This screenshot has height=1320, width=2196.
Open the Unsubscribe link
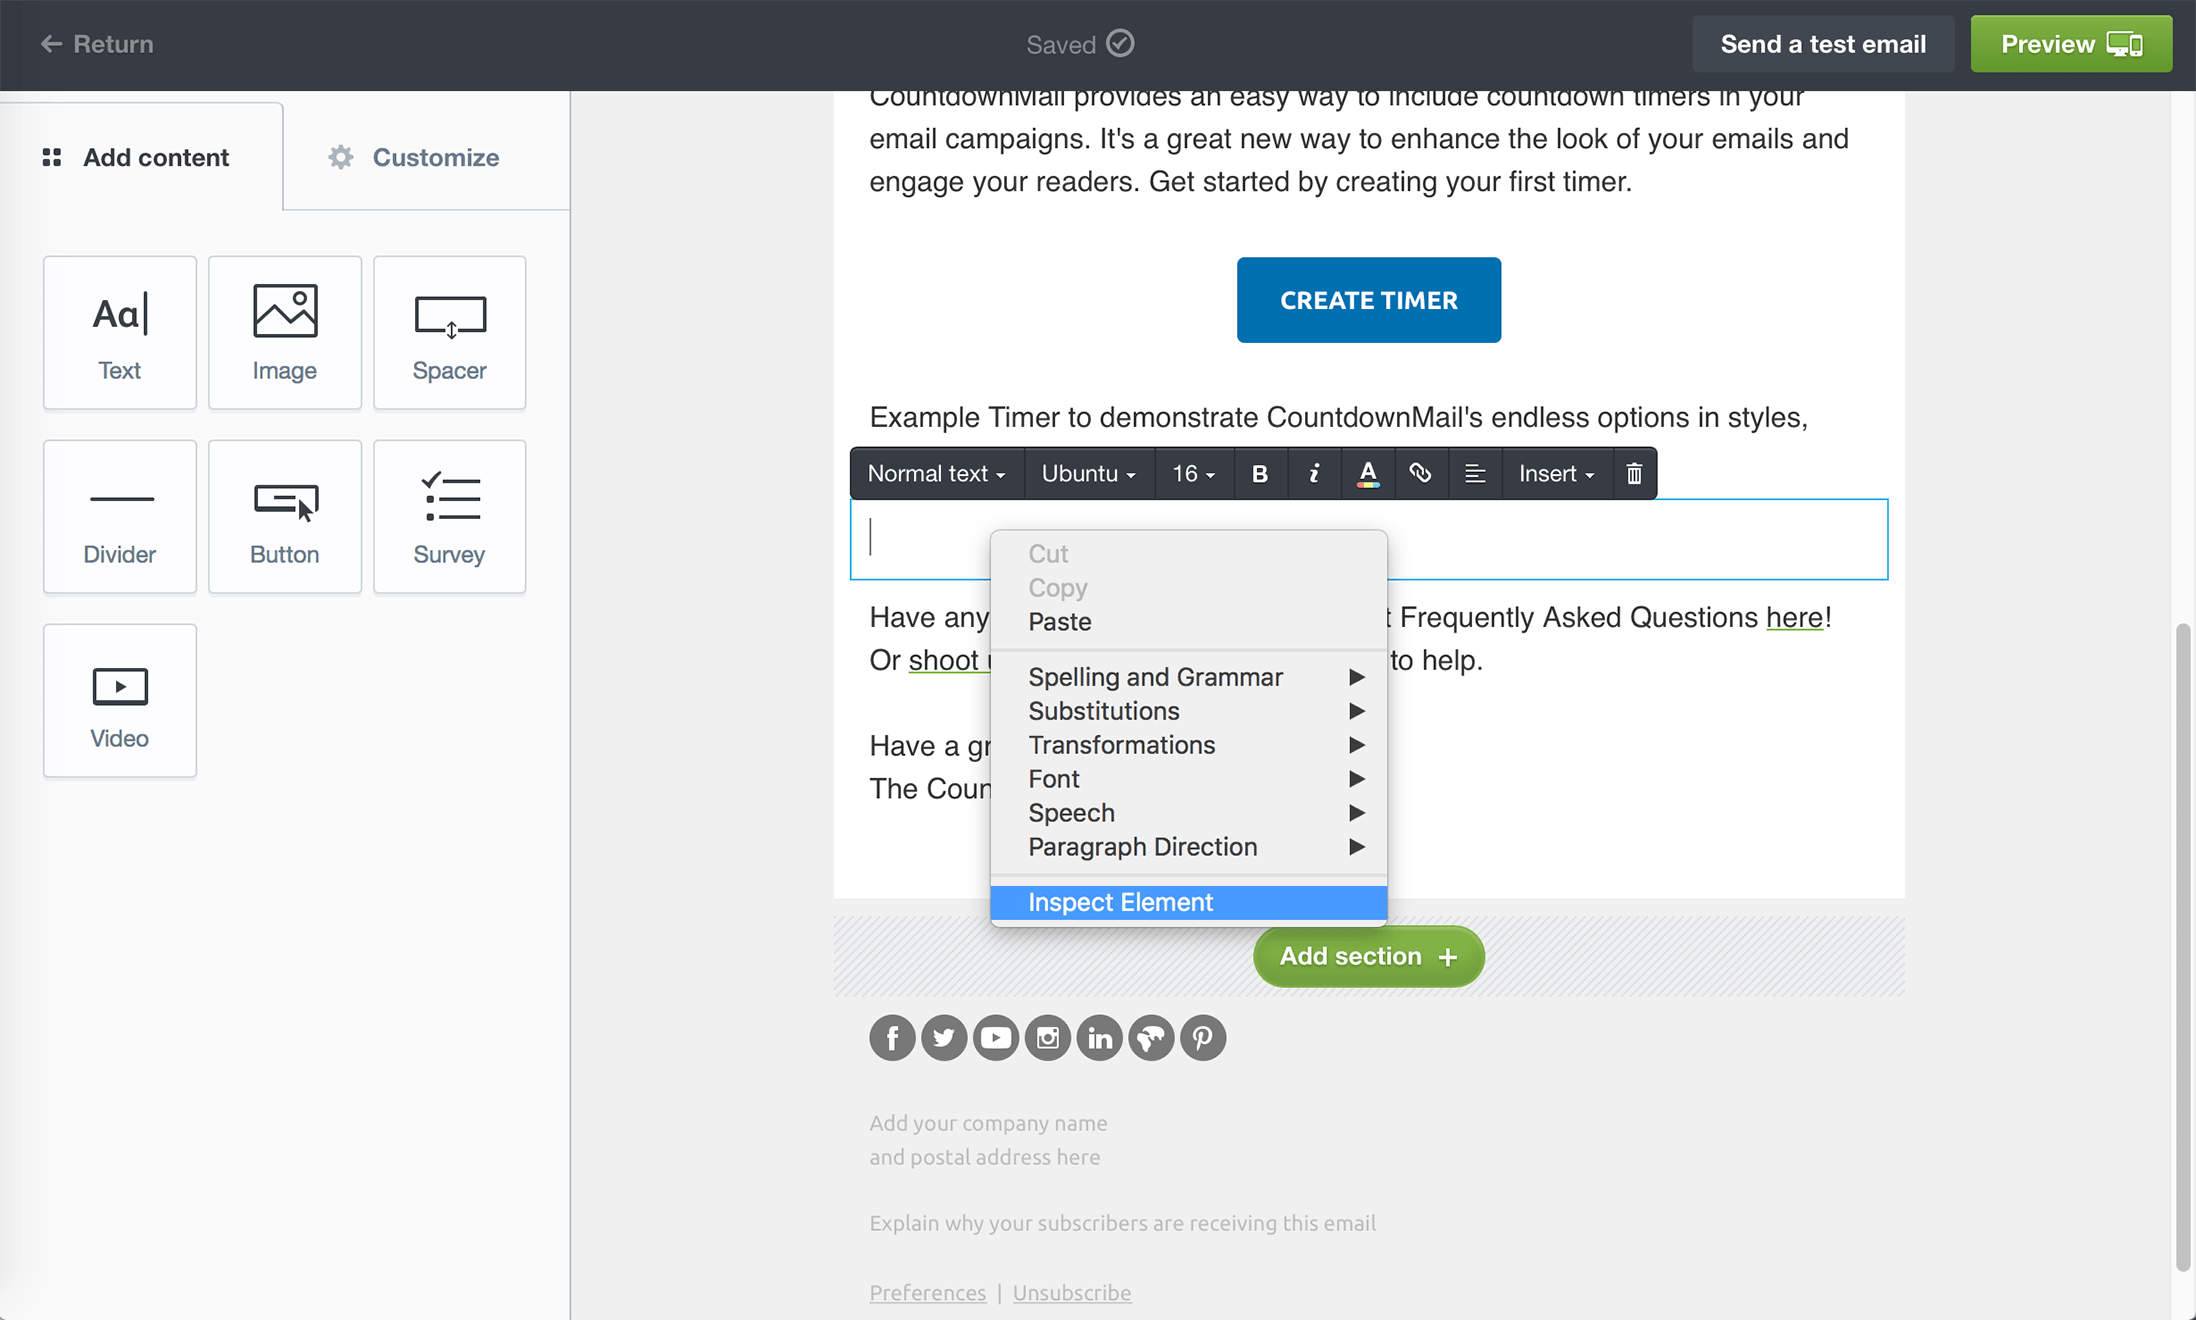click(x=1071, y=1292)
